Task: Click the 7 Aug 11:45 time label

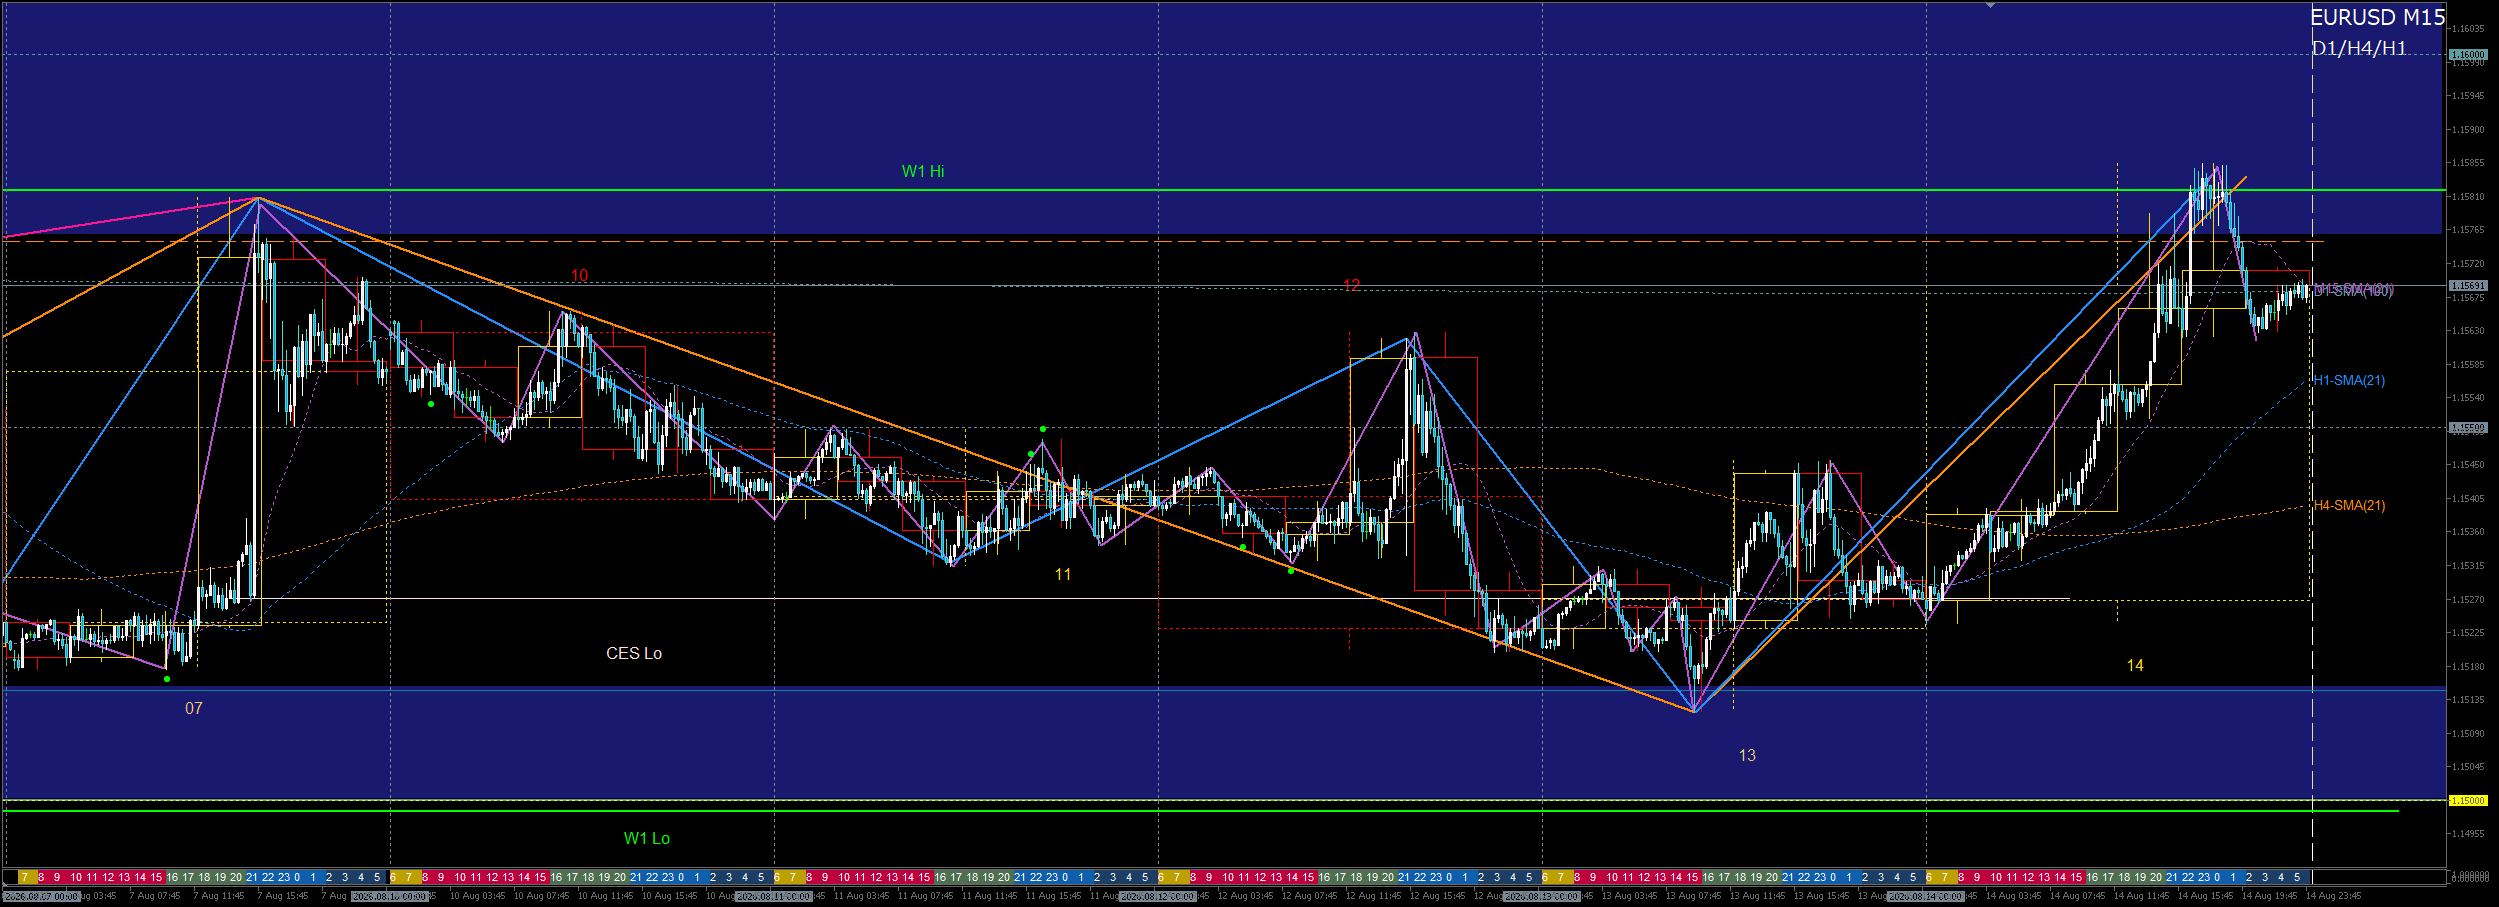Action: click(x=219, y=896)
